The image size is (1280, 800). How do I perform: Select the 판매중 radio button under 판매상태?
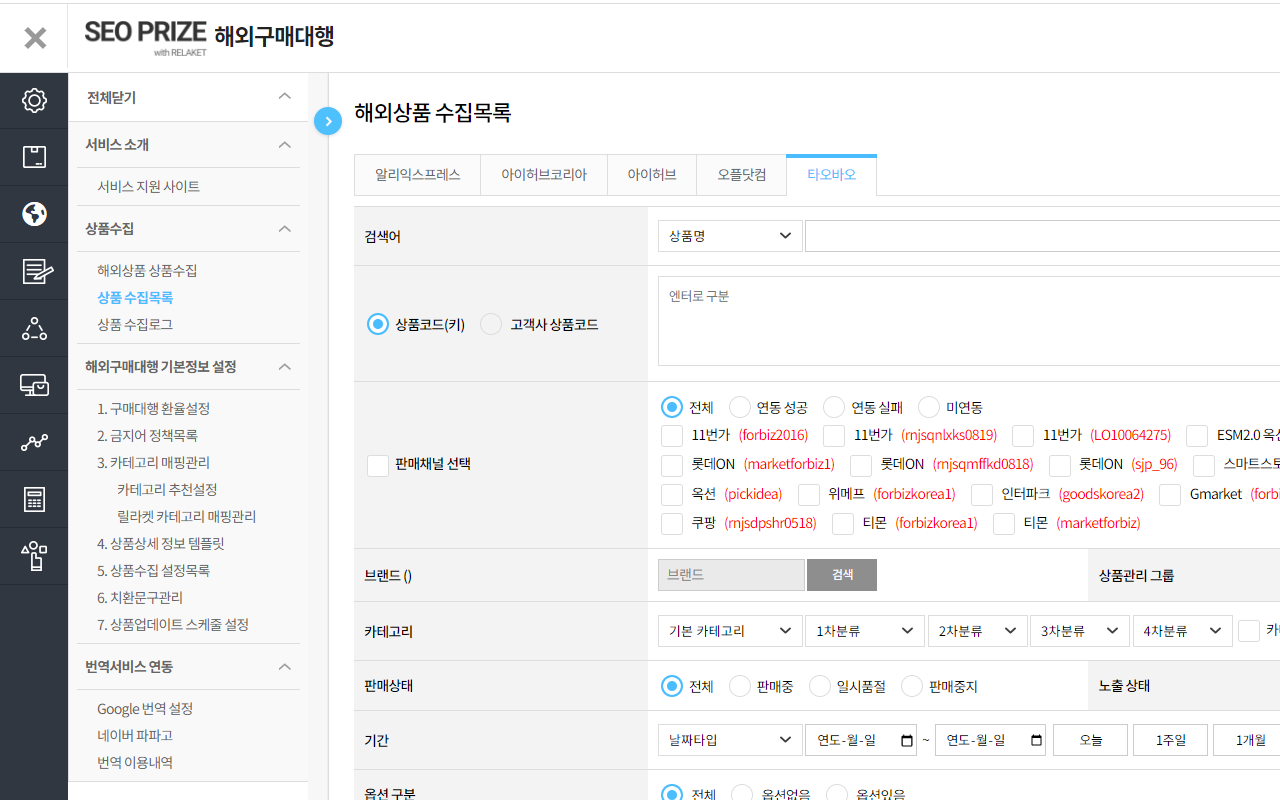[x=737, y=685]
